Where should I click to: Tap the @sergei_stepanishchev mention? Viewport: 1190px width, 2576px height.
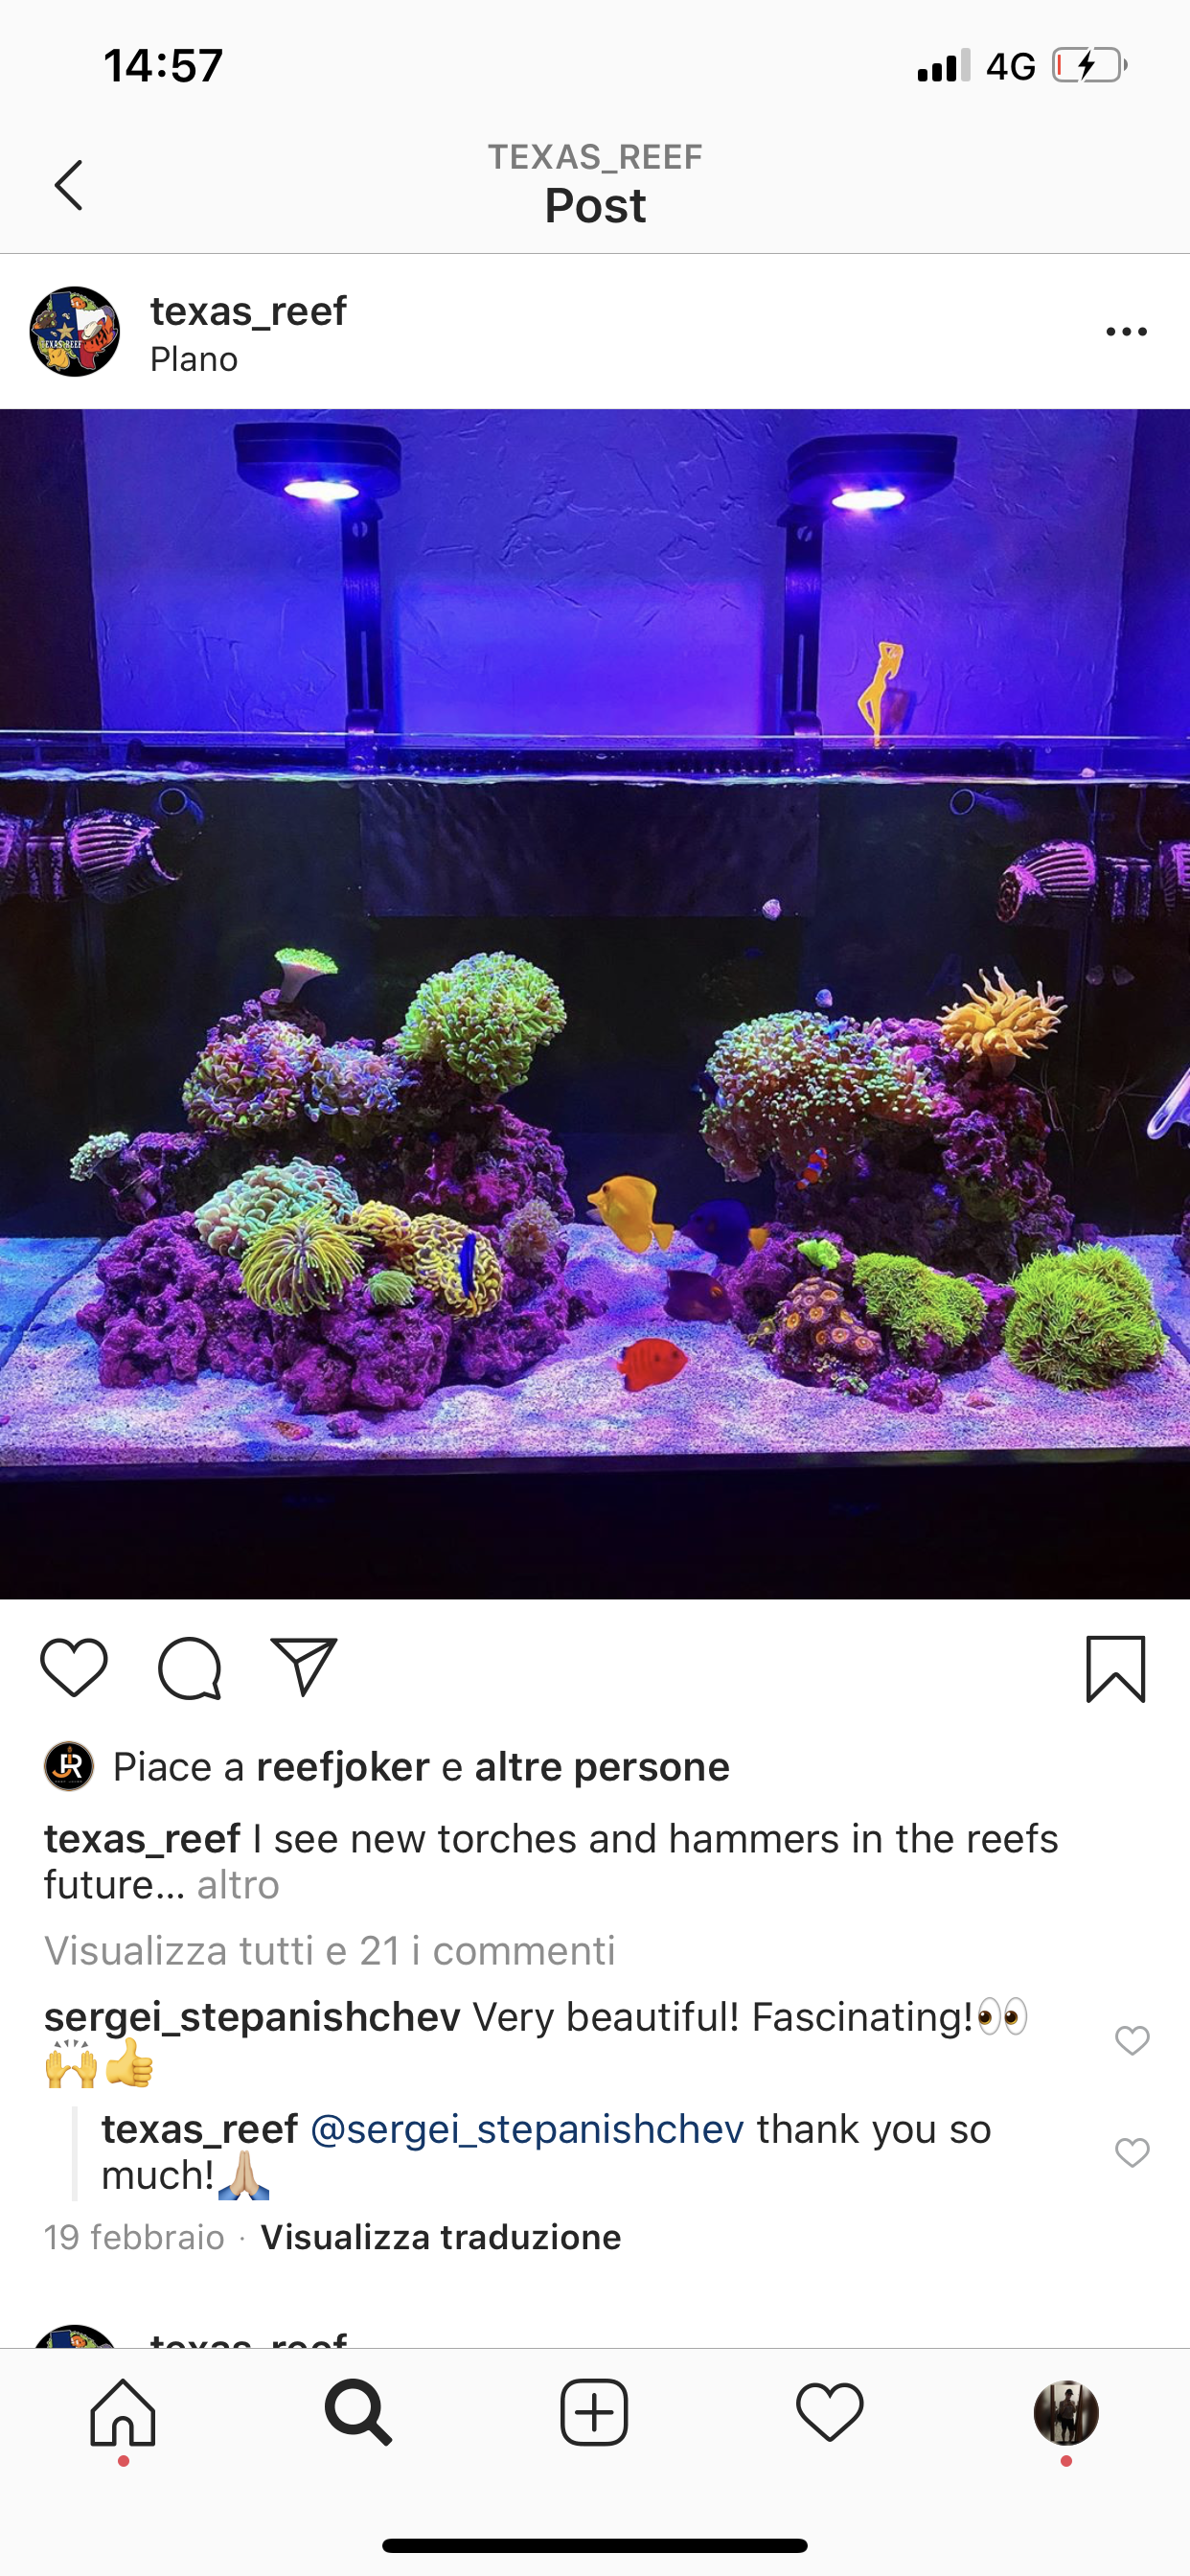tap(527, 2128)
